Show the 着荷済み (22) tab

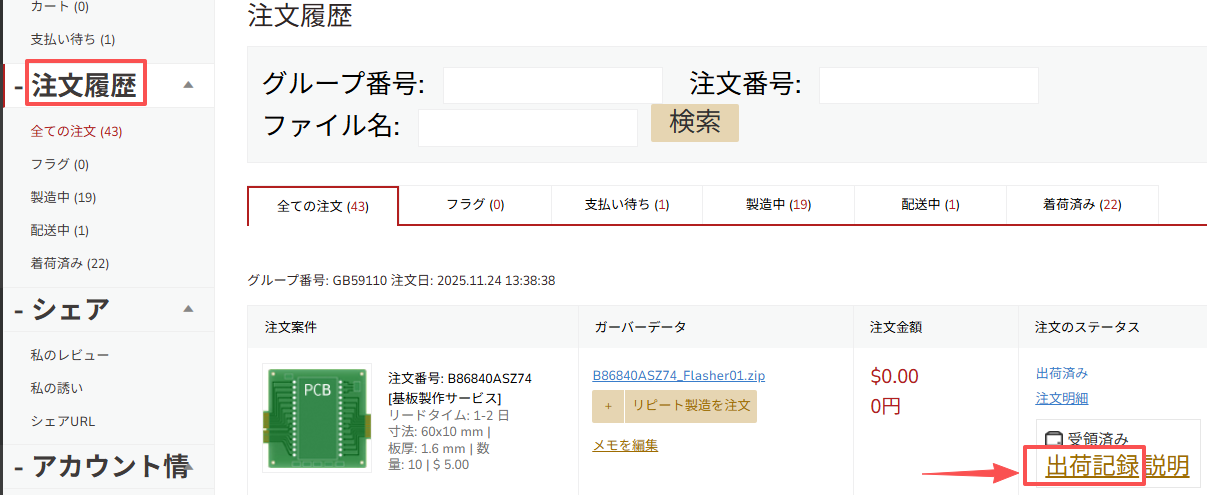(x=1082, y=205)
